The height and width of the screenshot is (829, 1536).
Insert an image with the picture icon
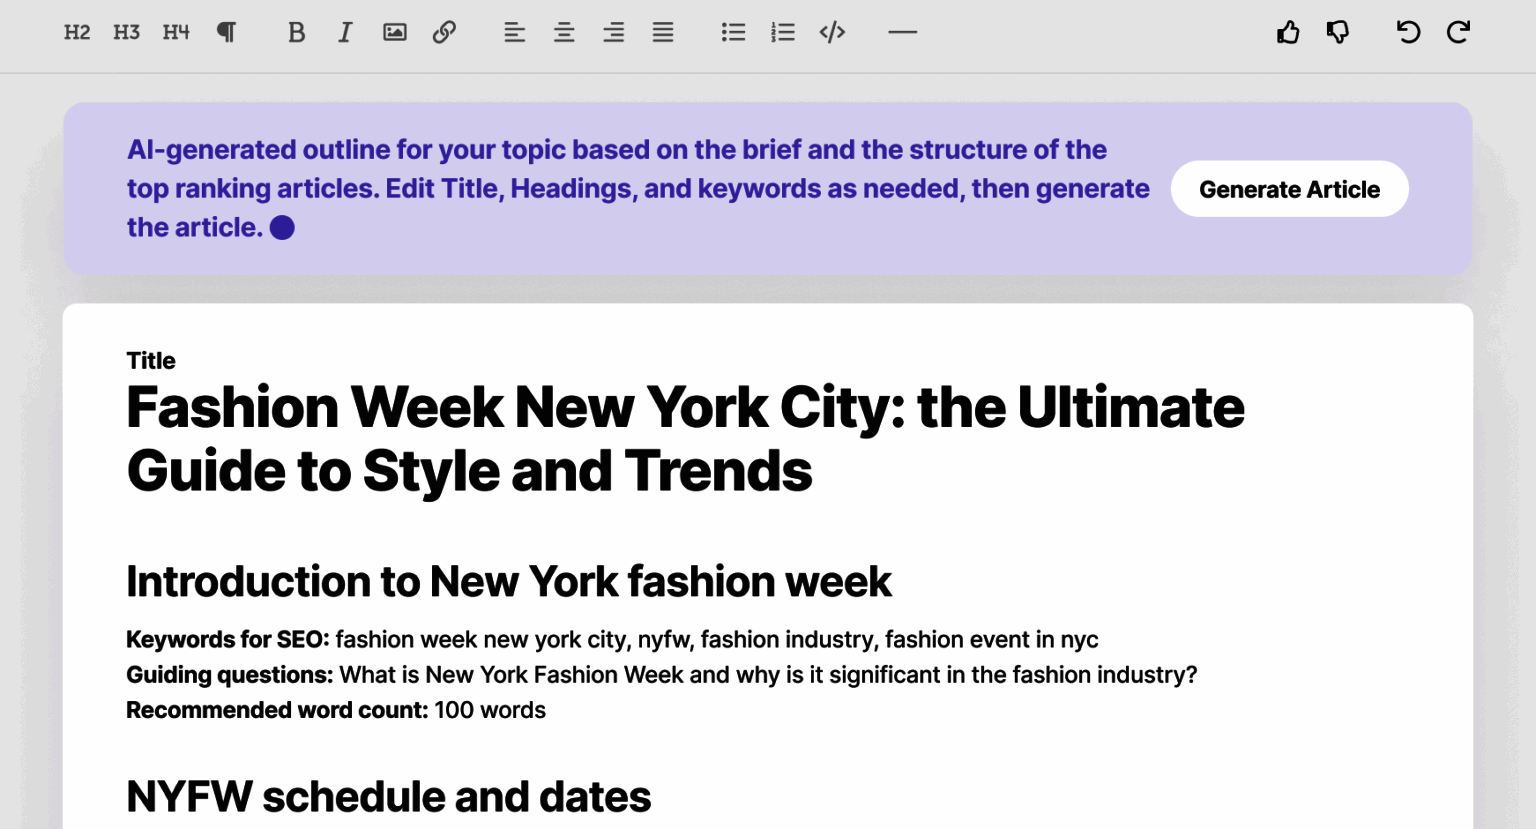[395, 32]
